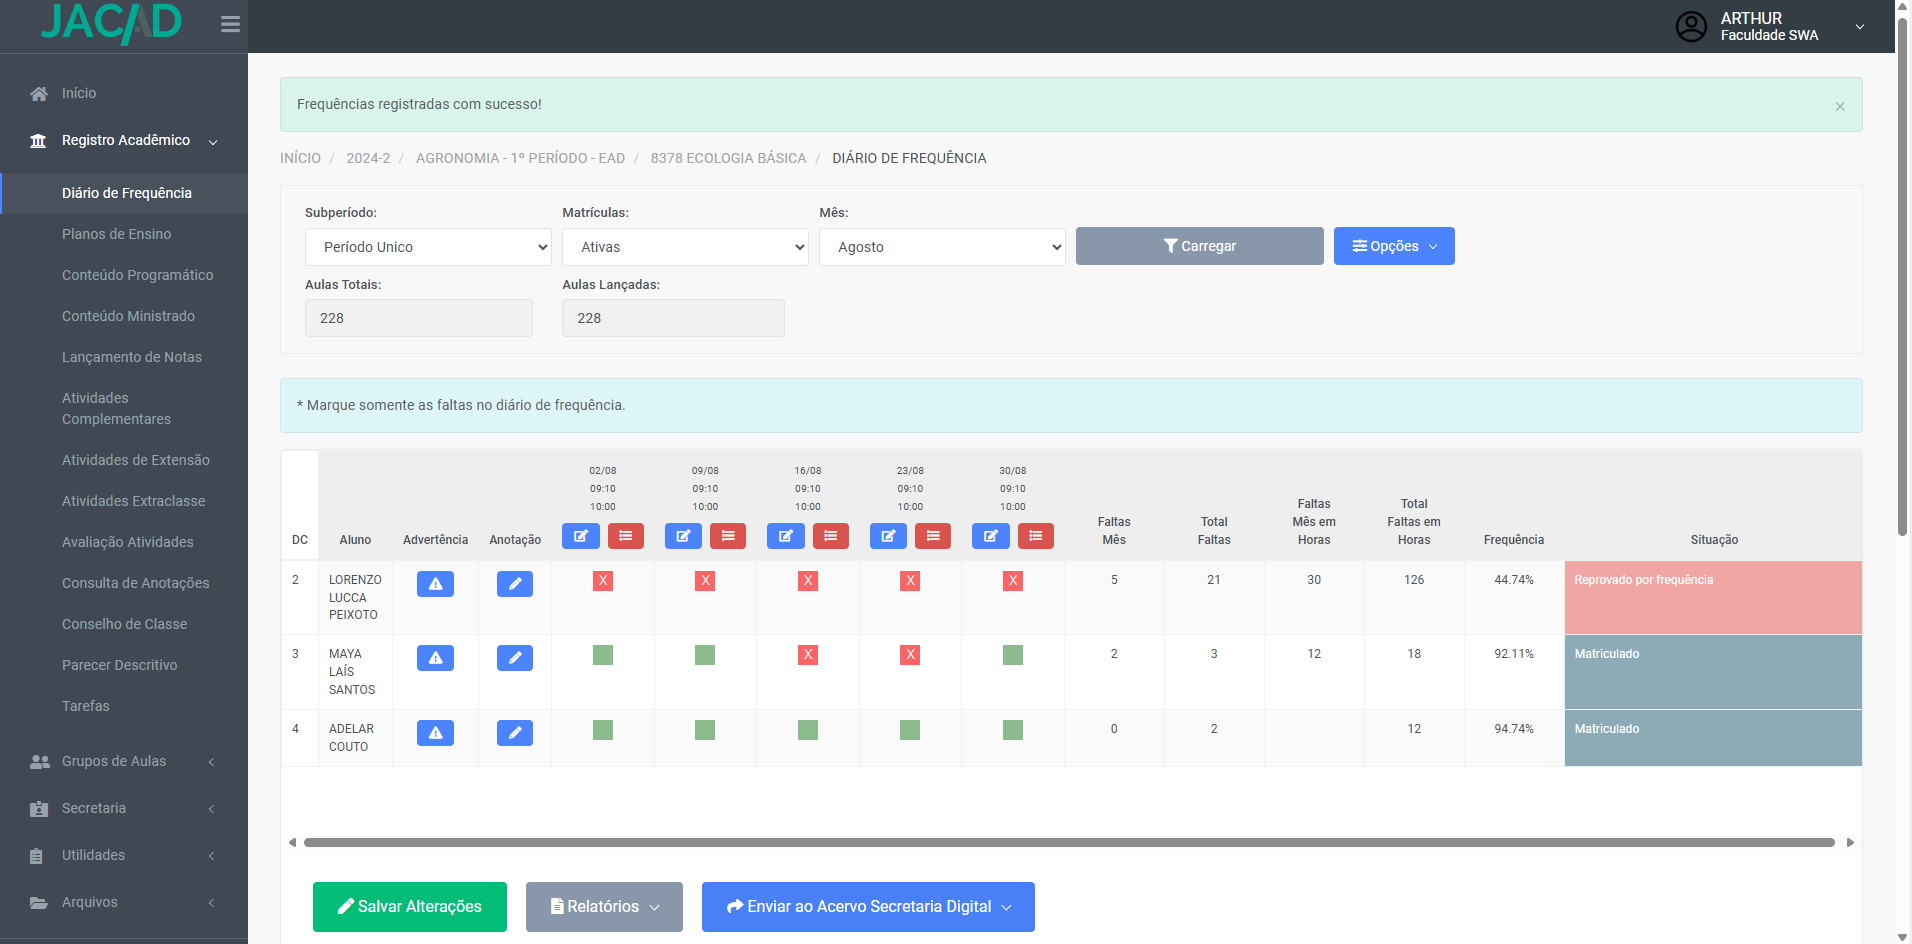1912x944 pixels.
Task: Click Salvar Alterações button
Action: pos(410,907)
